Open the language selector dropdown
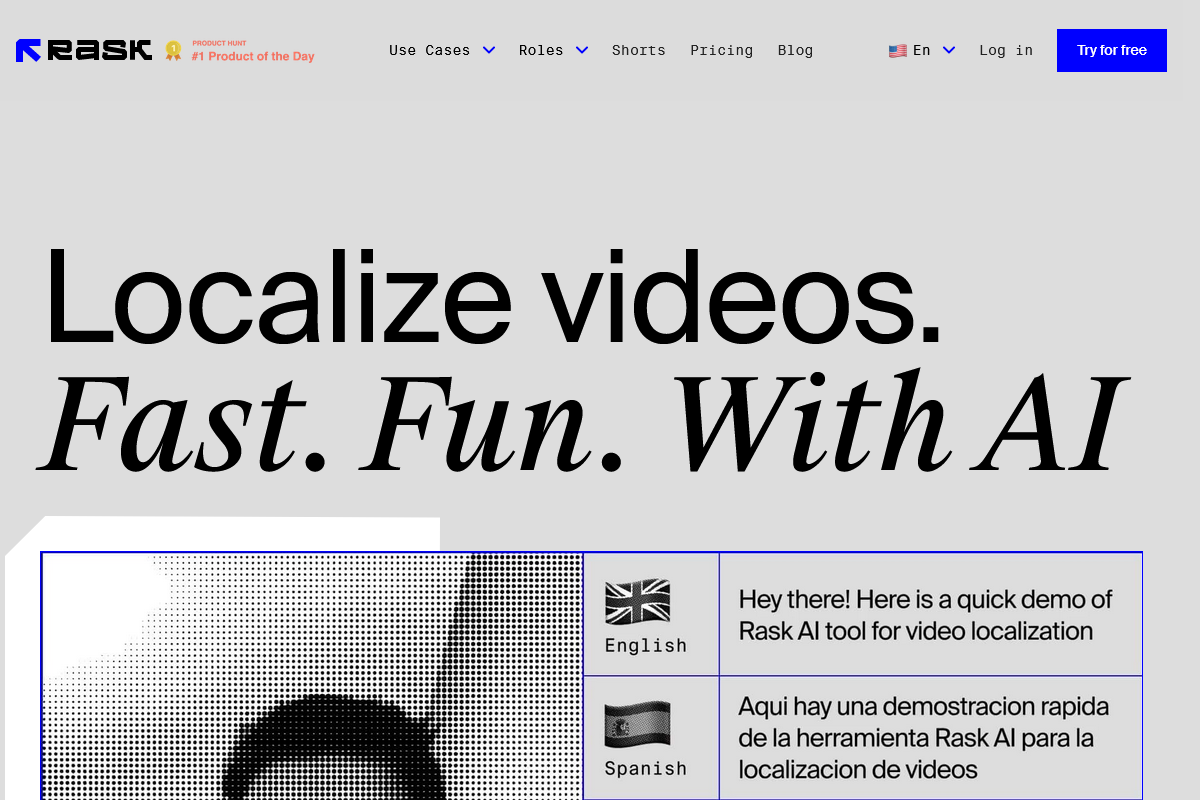This screenshot has height=800, width=1200. [x=921, y=50]
